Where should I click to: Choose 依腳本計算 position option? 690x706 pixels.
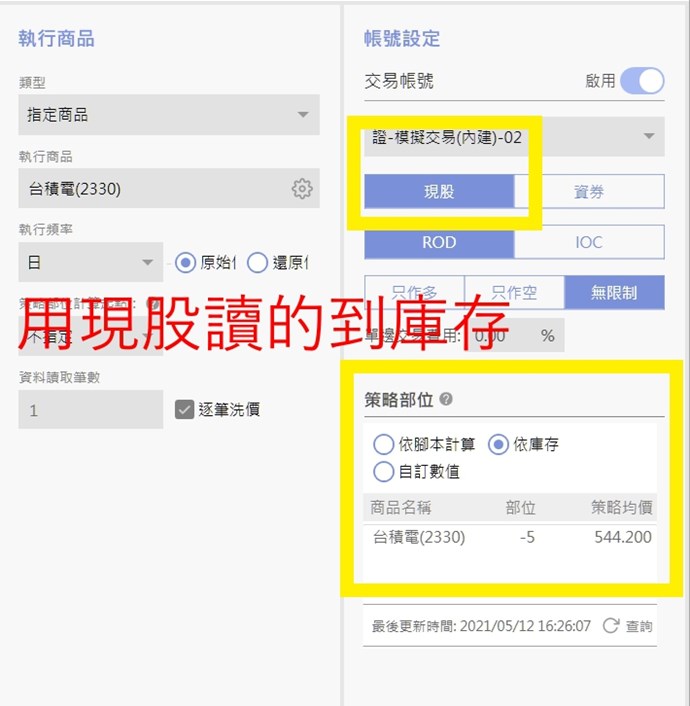pos(383,444)
